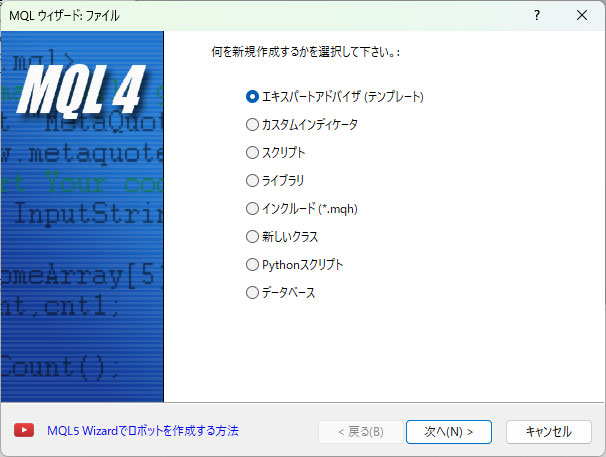Screen dimensions: 606x457
Task: Click the キャンセル button
Action: [547, 432]
